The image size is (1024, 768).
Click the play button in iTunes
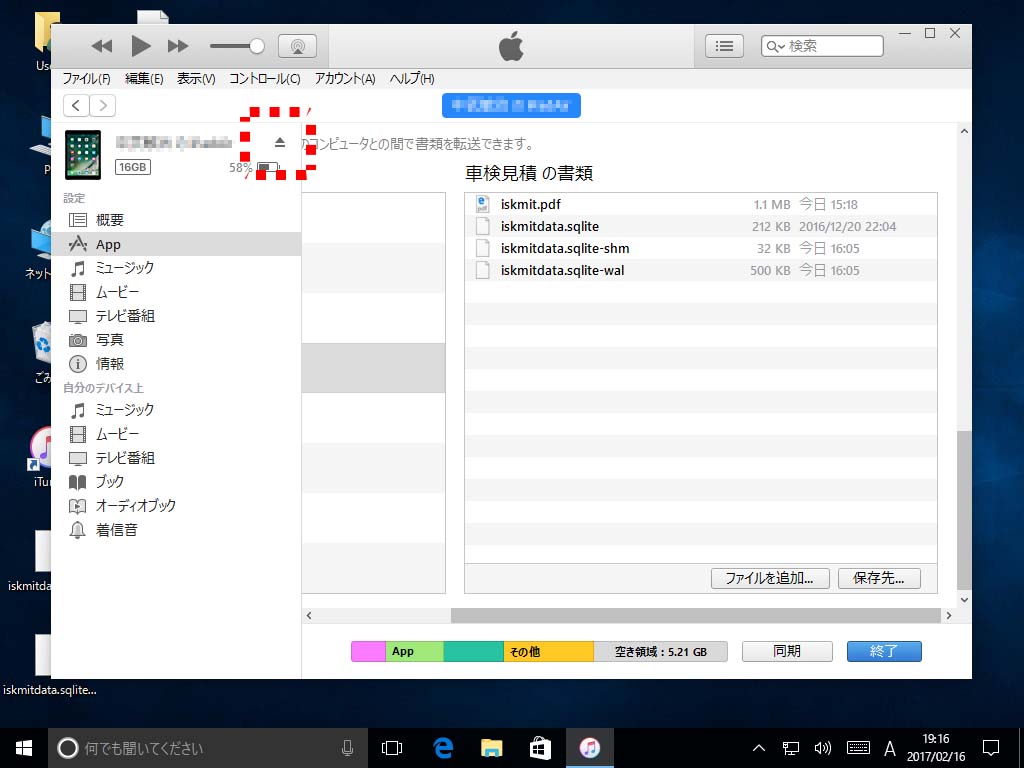click(141, 45)
